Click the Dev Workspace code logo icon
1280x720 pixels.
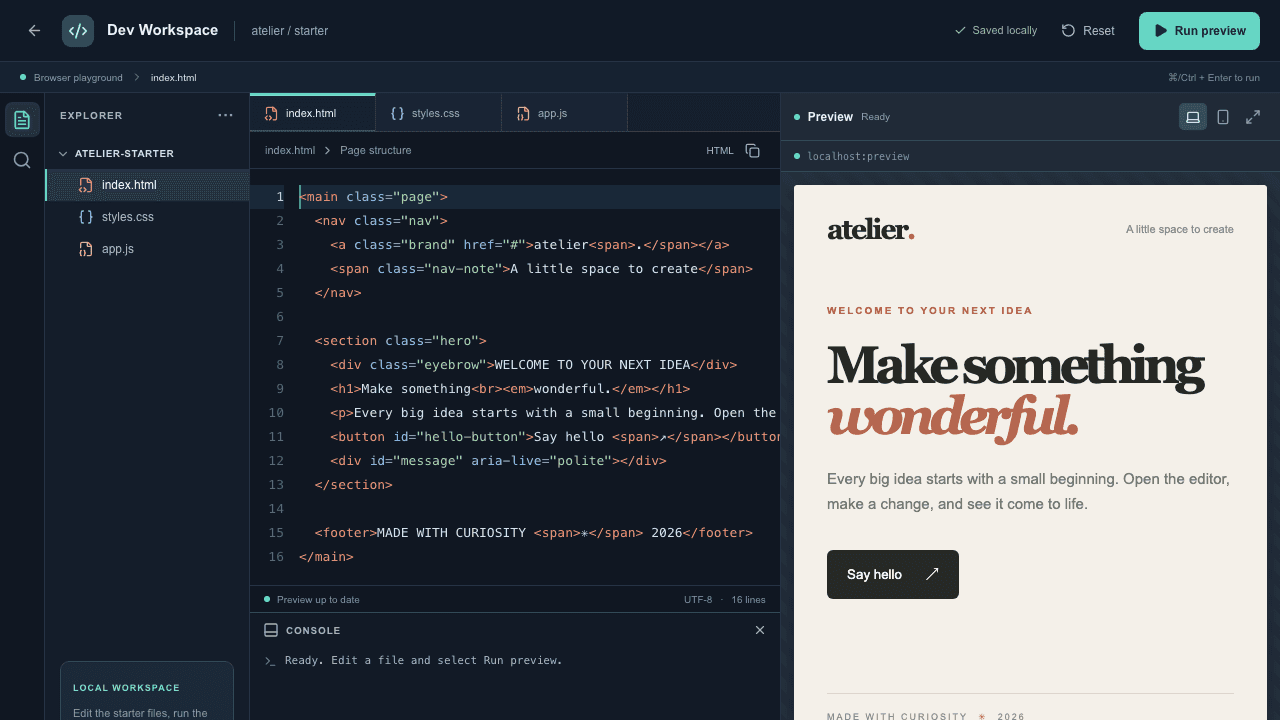pyautogui.click(x=78, y=31)
